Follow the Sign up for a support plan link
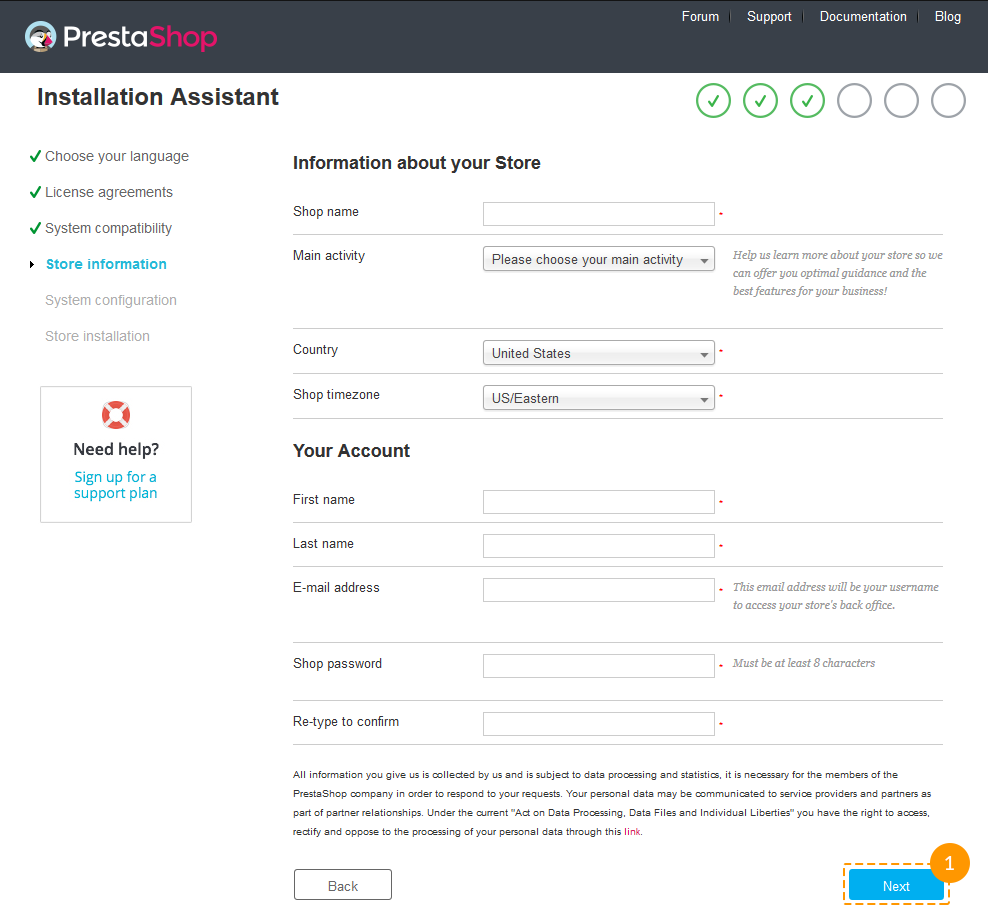 coord(115,485)
